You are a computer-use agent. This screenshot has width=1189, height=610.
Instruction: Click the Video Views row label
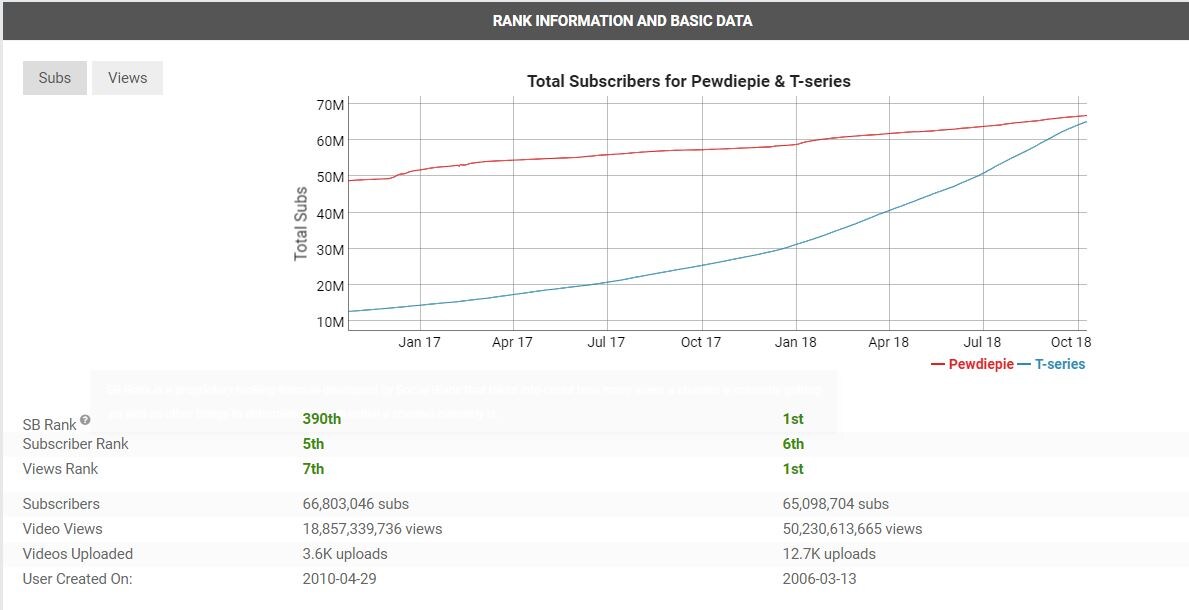(x=62, y=529)
